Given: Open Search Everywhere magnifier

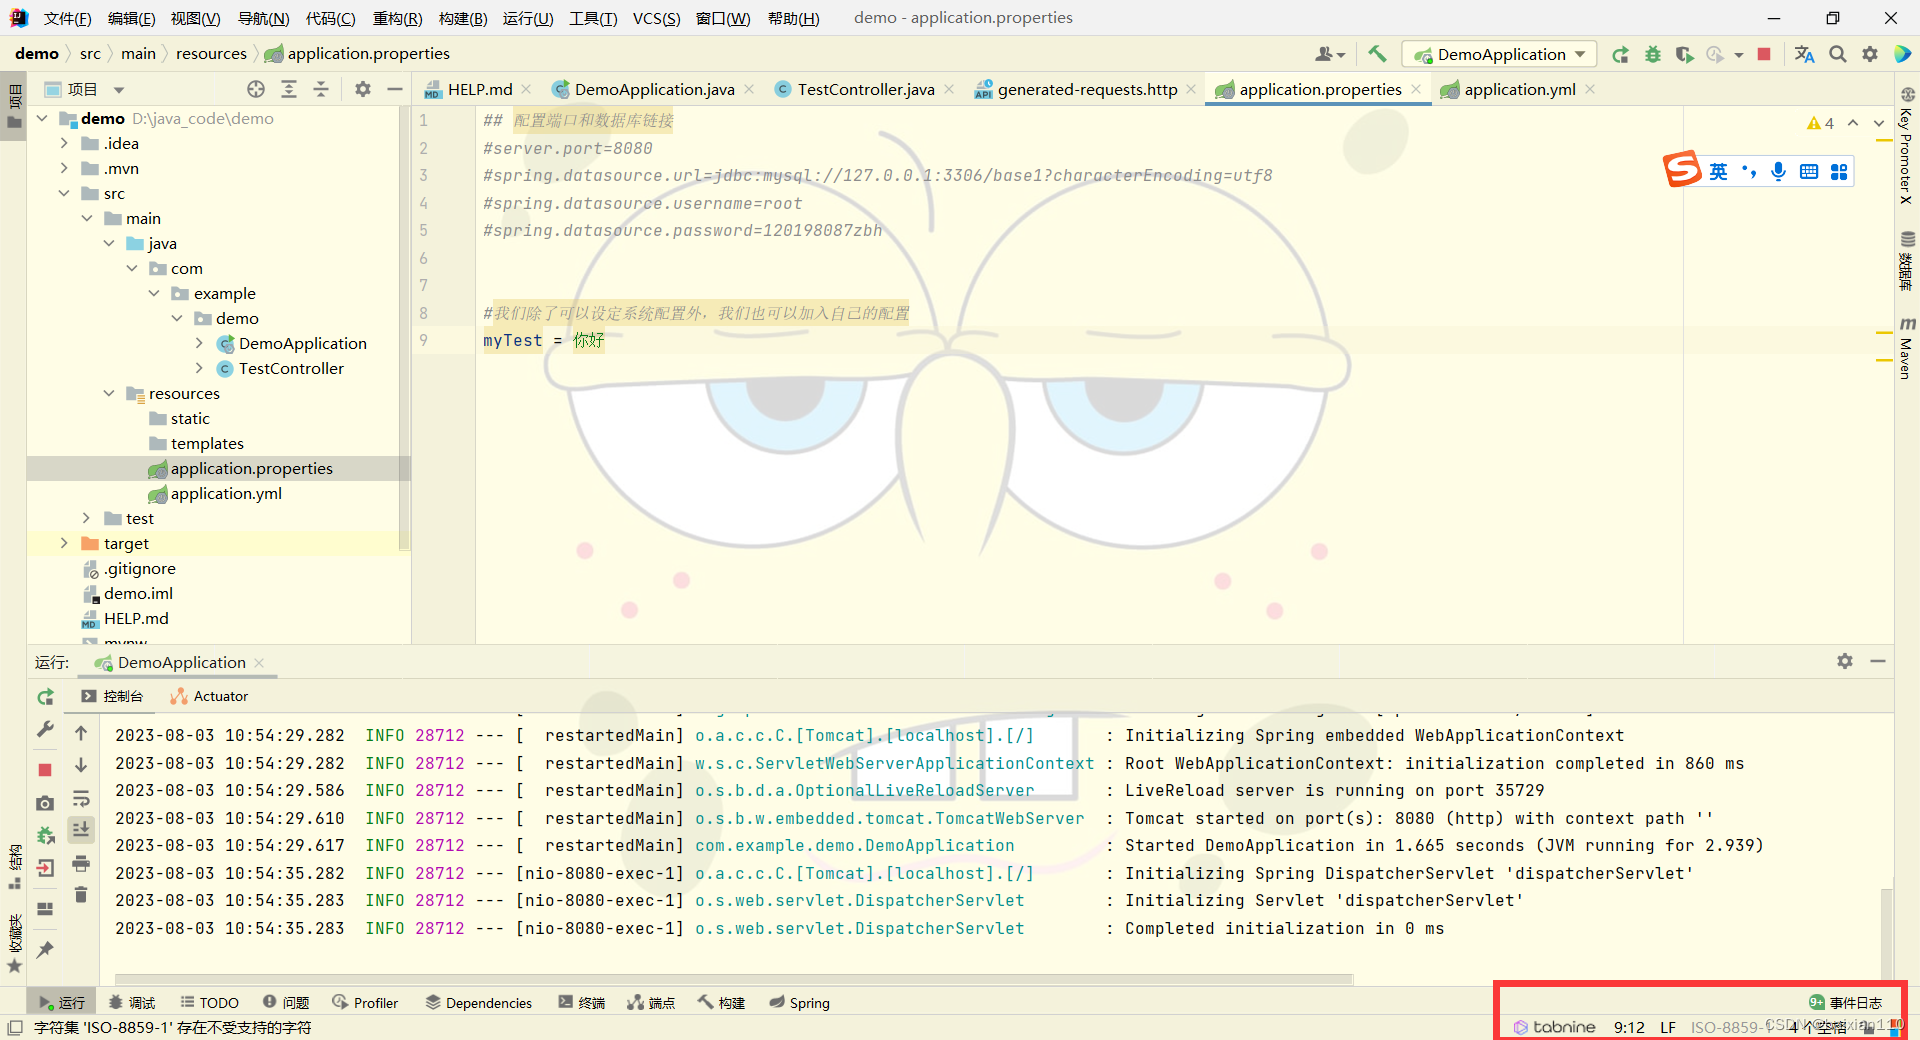Looking at the screenshot, I should tap(1838, 54).
